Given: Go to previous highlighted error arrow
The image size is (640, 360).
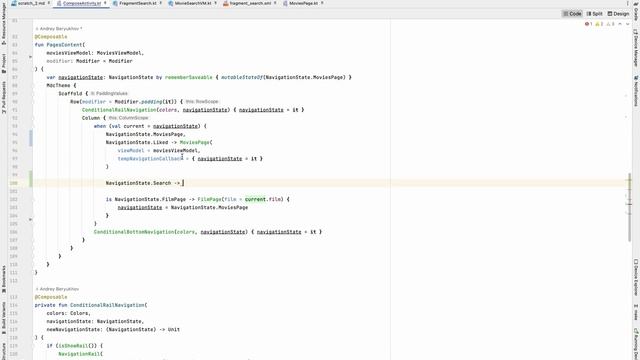Looking at the screenshot, I should click(620, 24).
